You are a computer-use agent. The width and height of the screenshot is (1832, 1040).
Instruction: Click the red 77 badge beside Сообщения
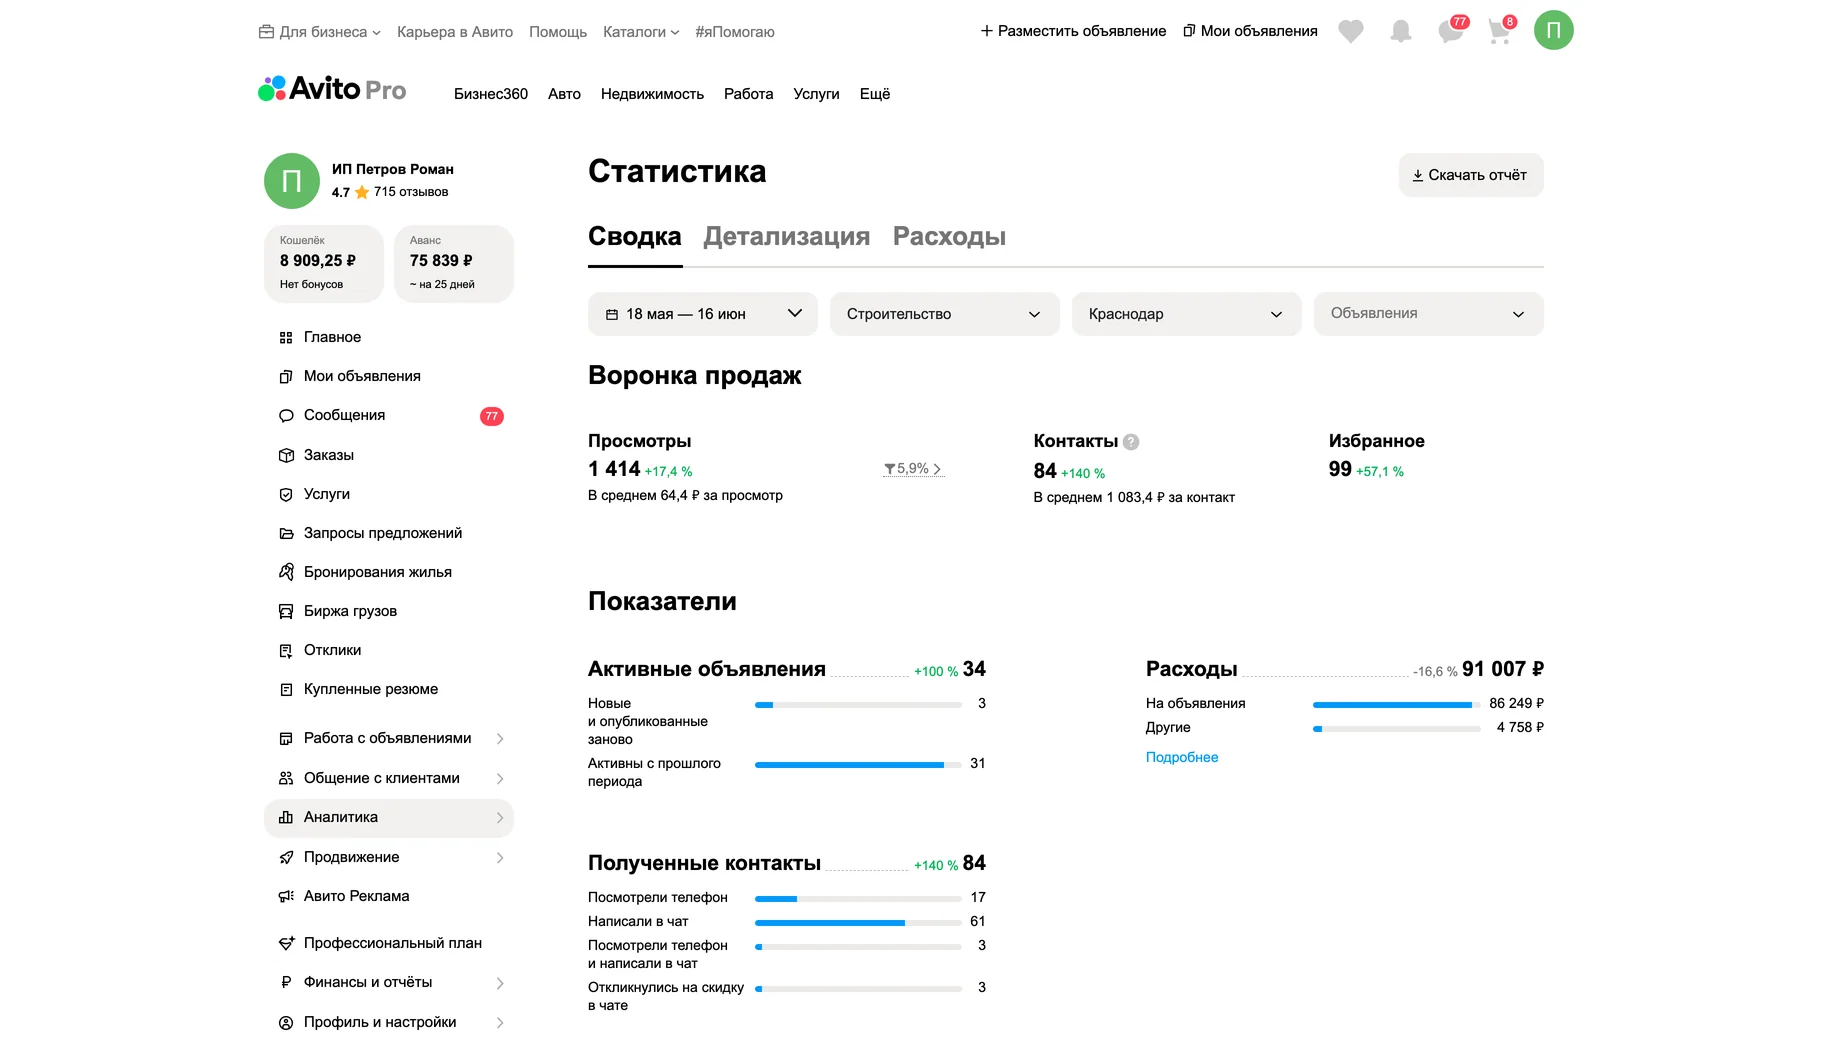(492, 417)
